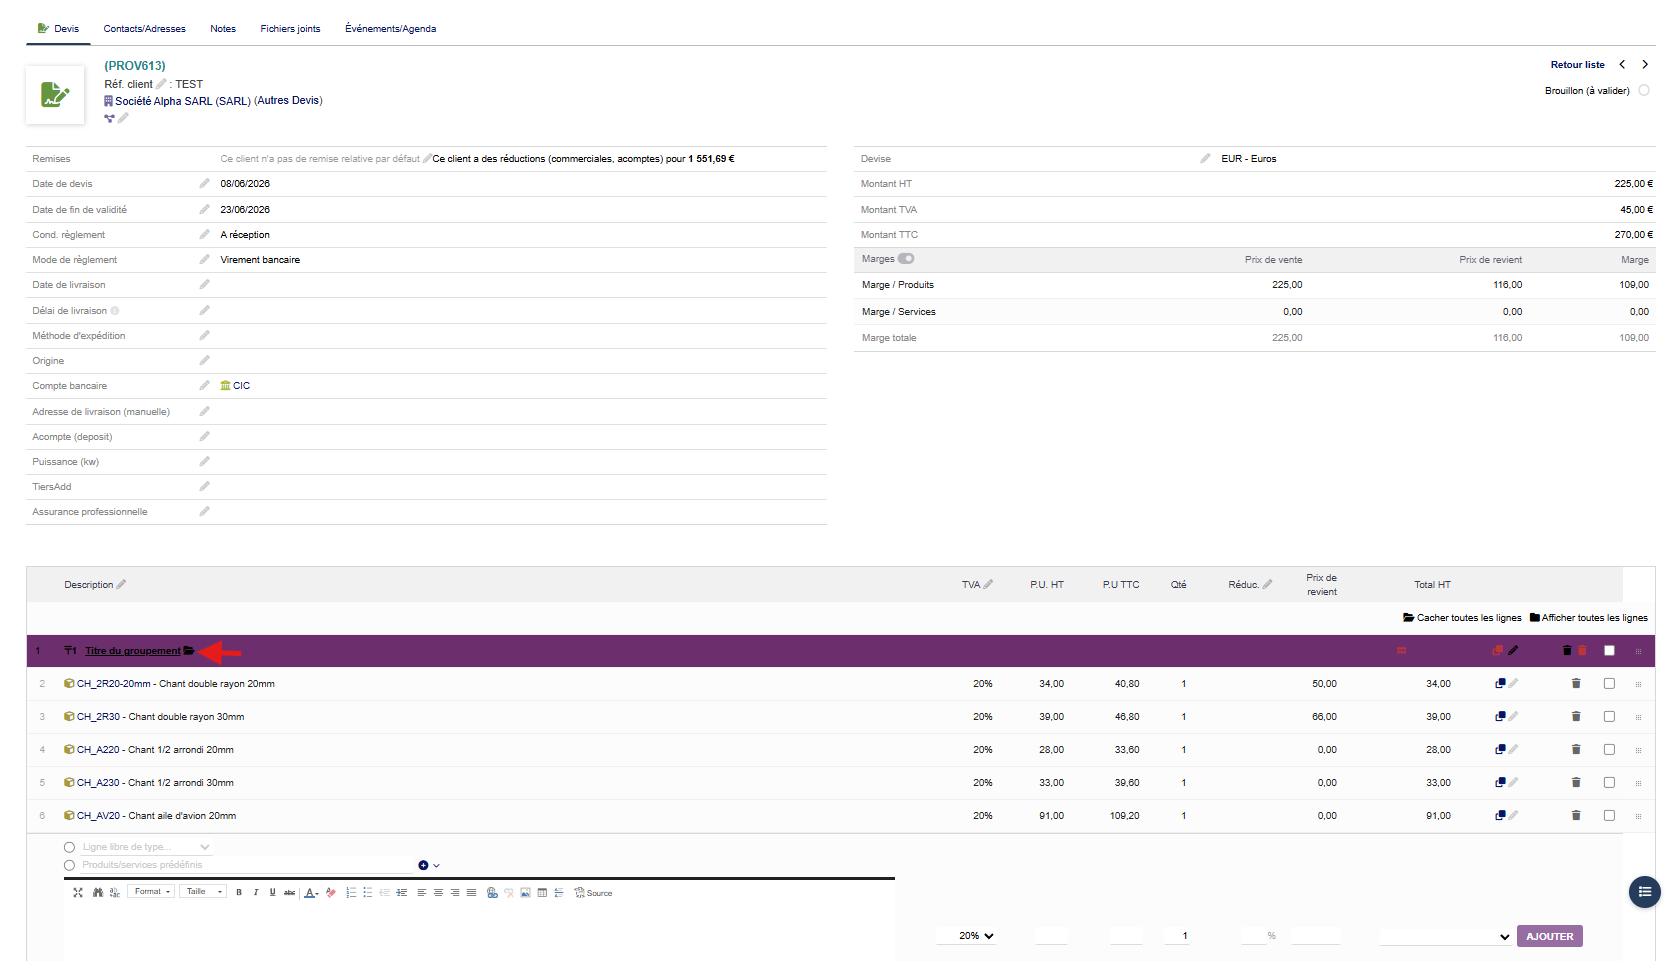Image resolution: width=1680 pixels, height=961 pixels.
Task: Toggle bold in the editor toolbar
Action: click(239, 892)
